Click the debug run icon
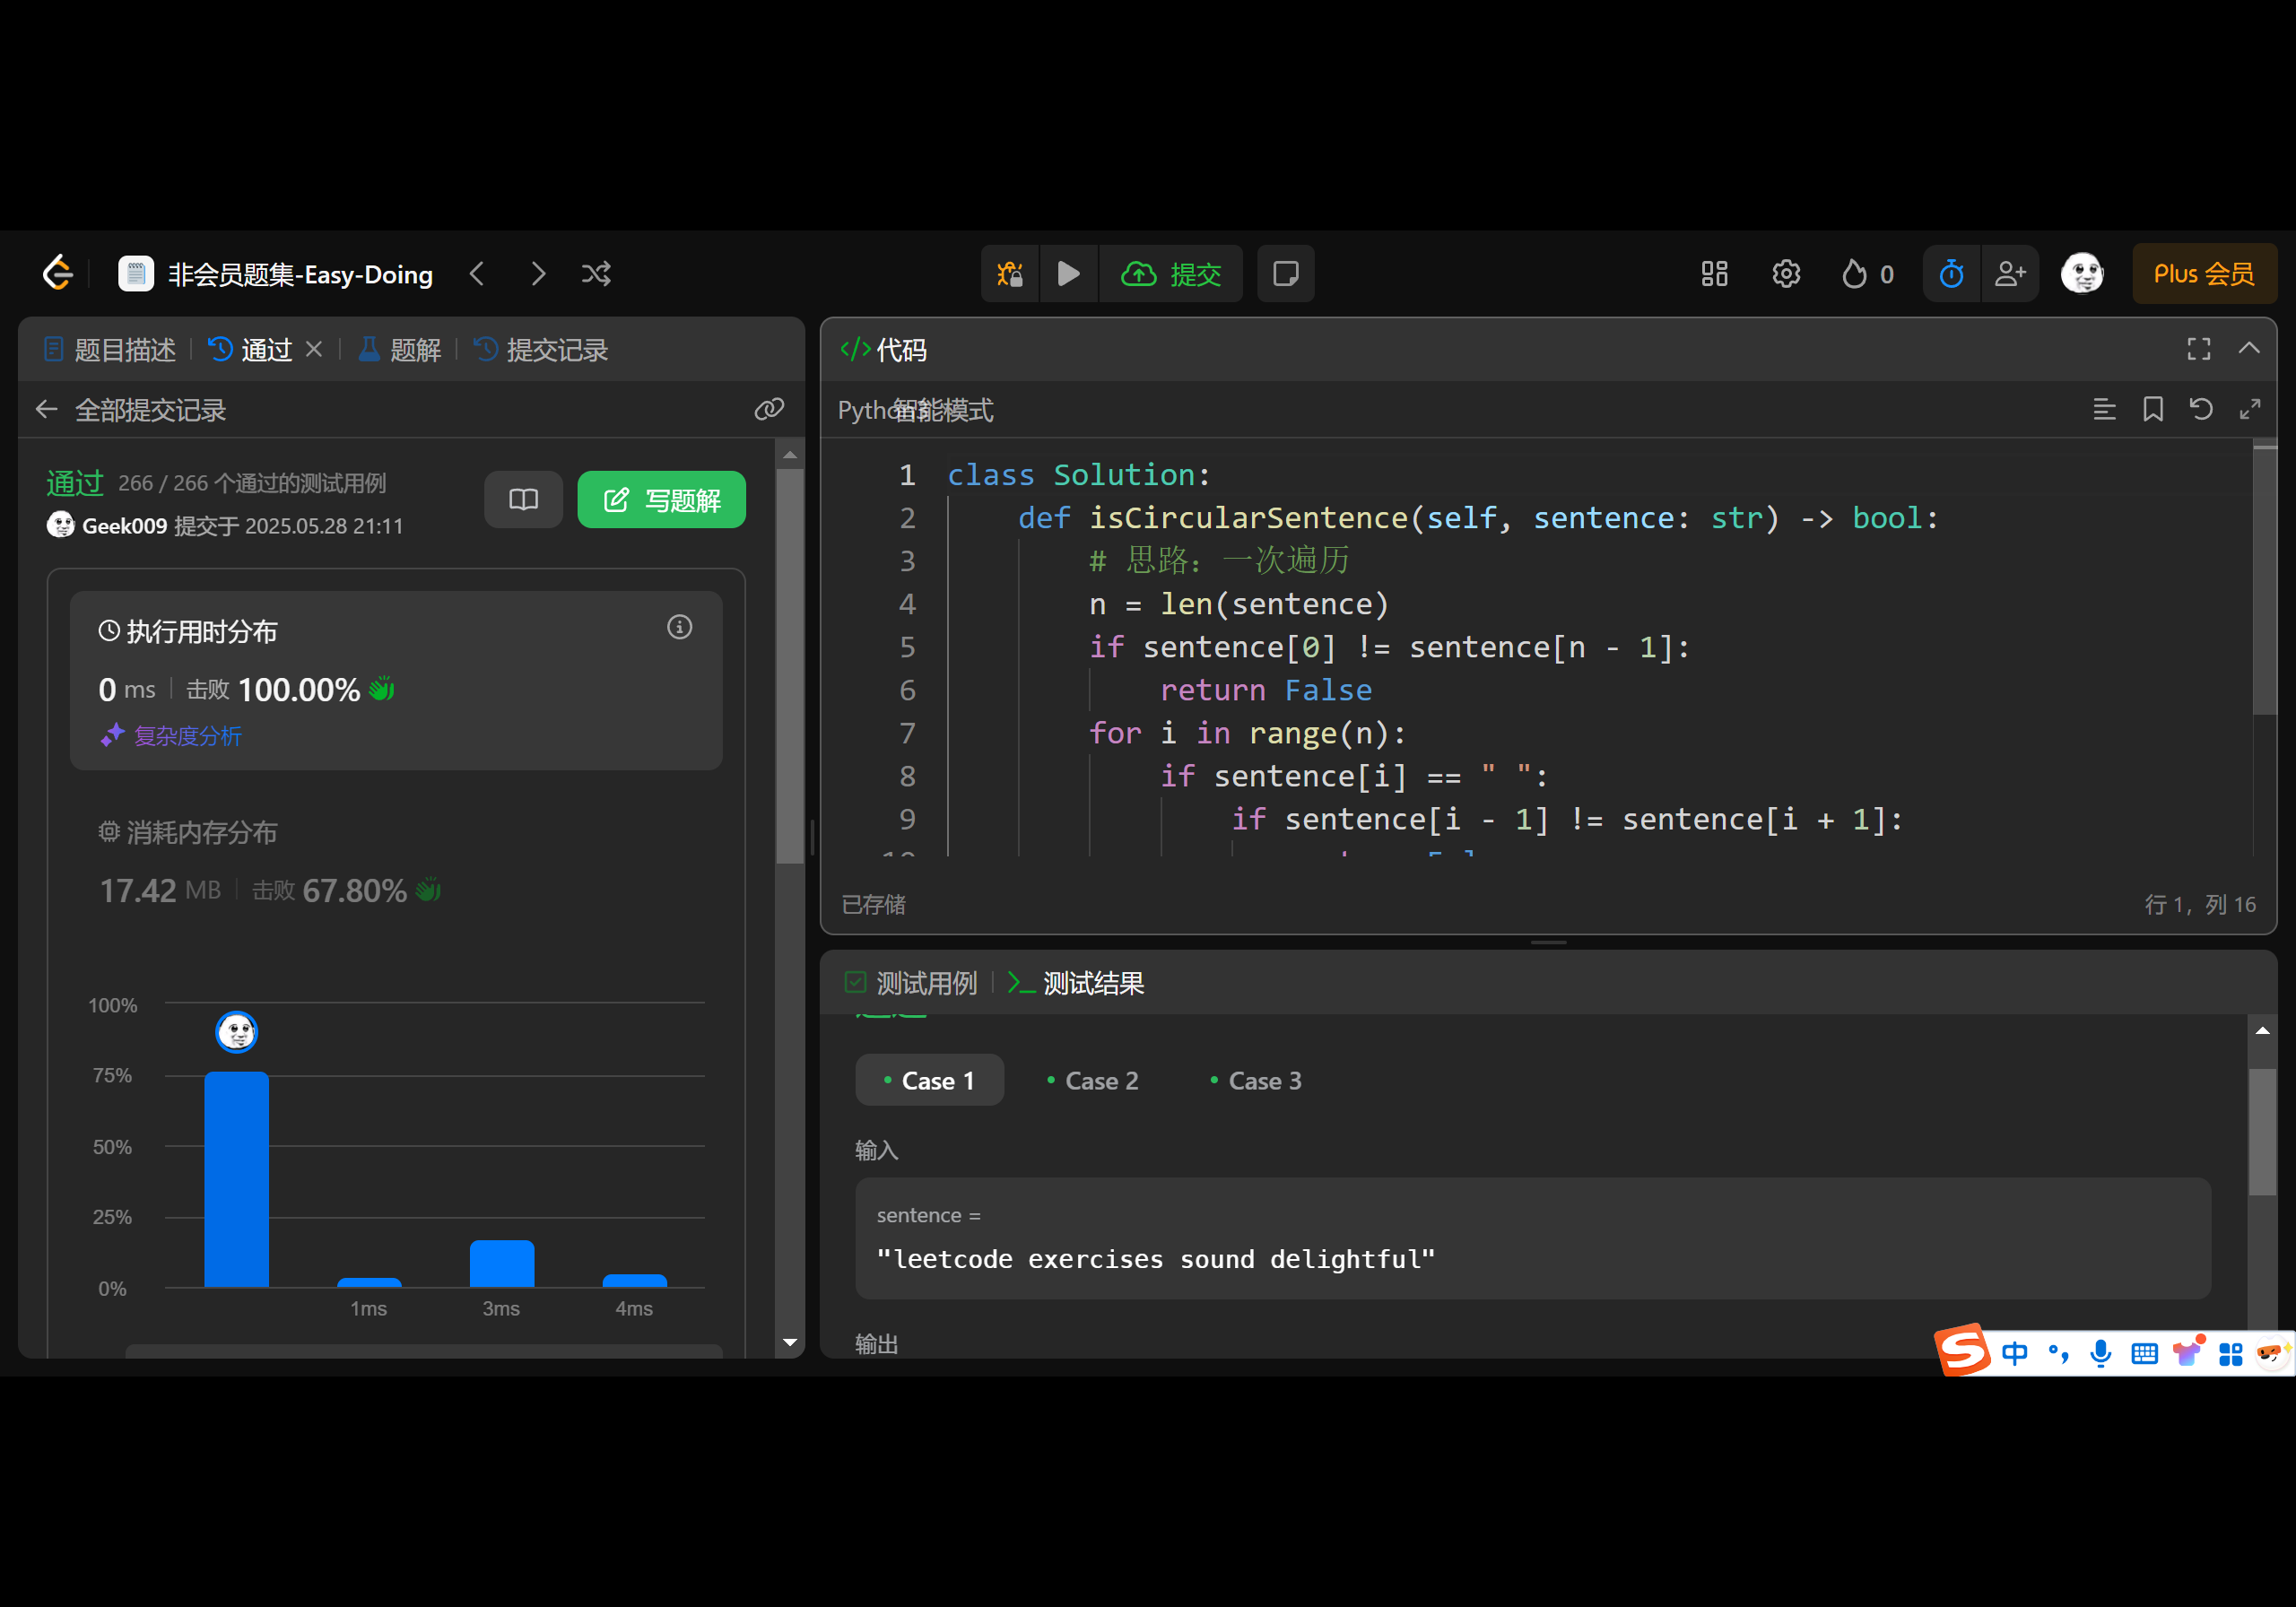2296x1607 pixels. click(x=1010, y=274)
